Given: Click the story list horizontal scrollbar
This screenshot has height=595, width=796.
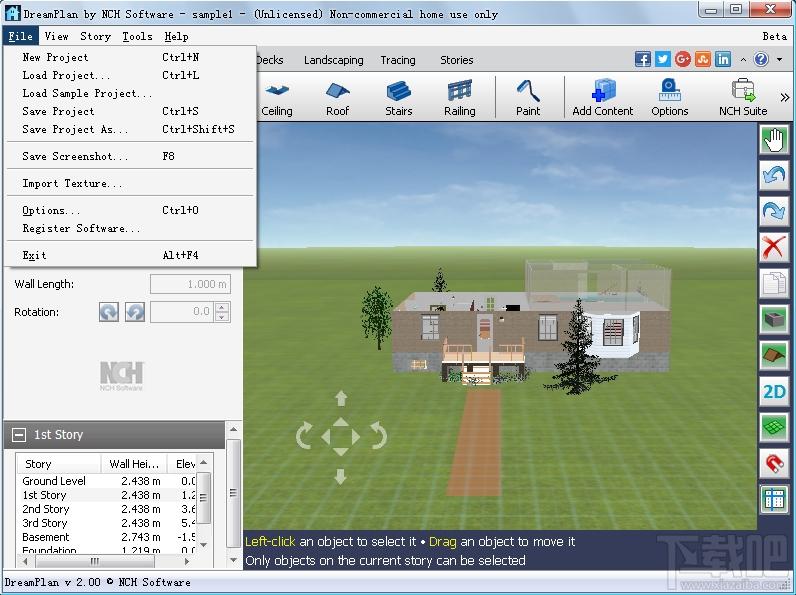Looking at the screenshot, I should pos(106,561).
